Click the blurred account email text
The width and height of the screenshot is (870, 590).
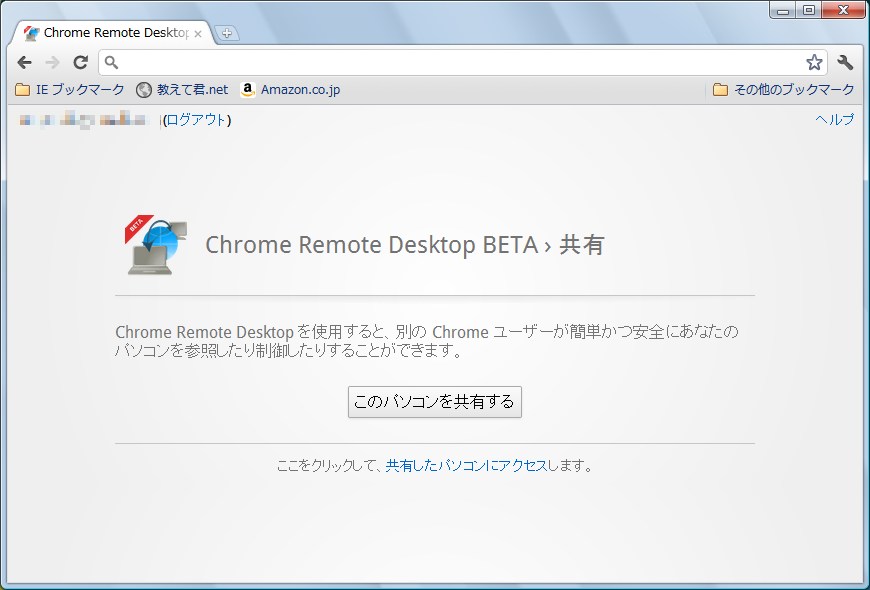point(84,119)
